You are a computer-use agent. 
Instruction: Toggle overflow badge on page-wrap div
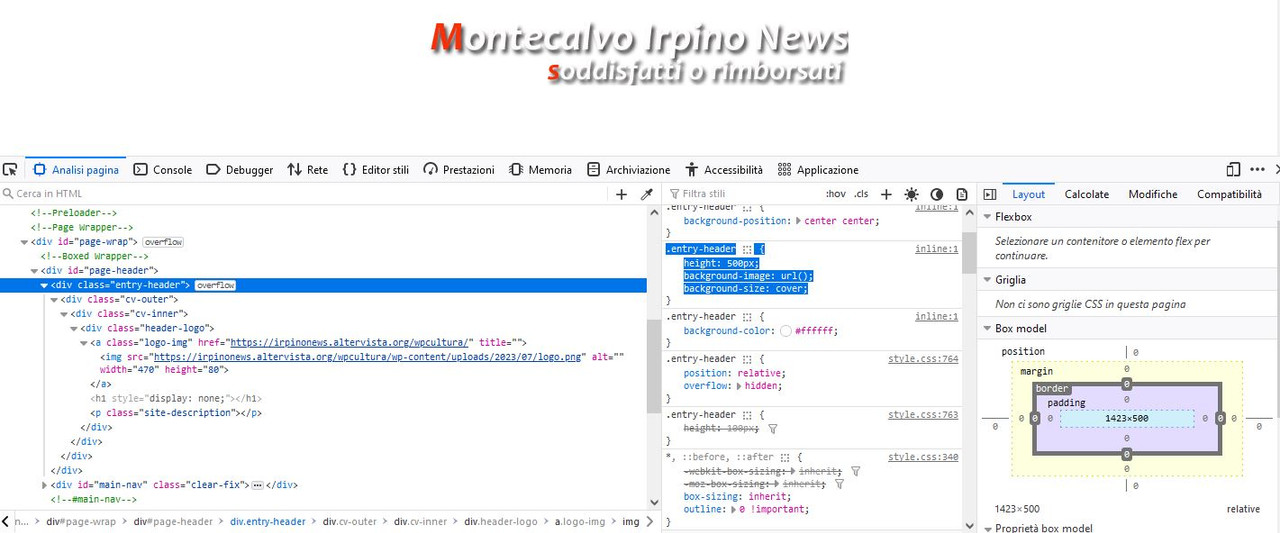tap(163, 242)
